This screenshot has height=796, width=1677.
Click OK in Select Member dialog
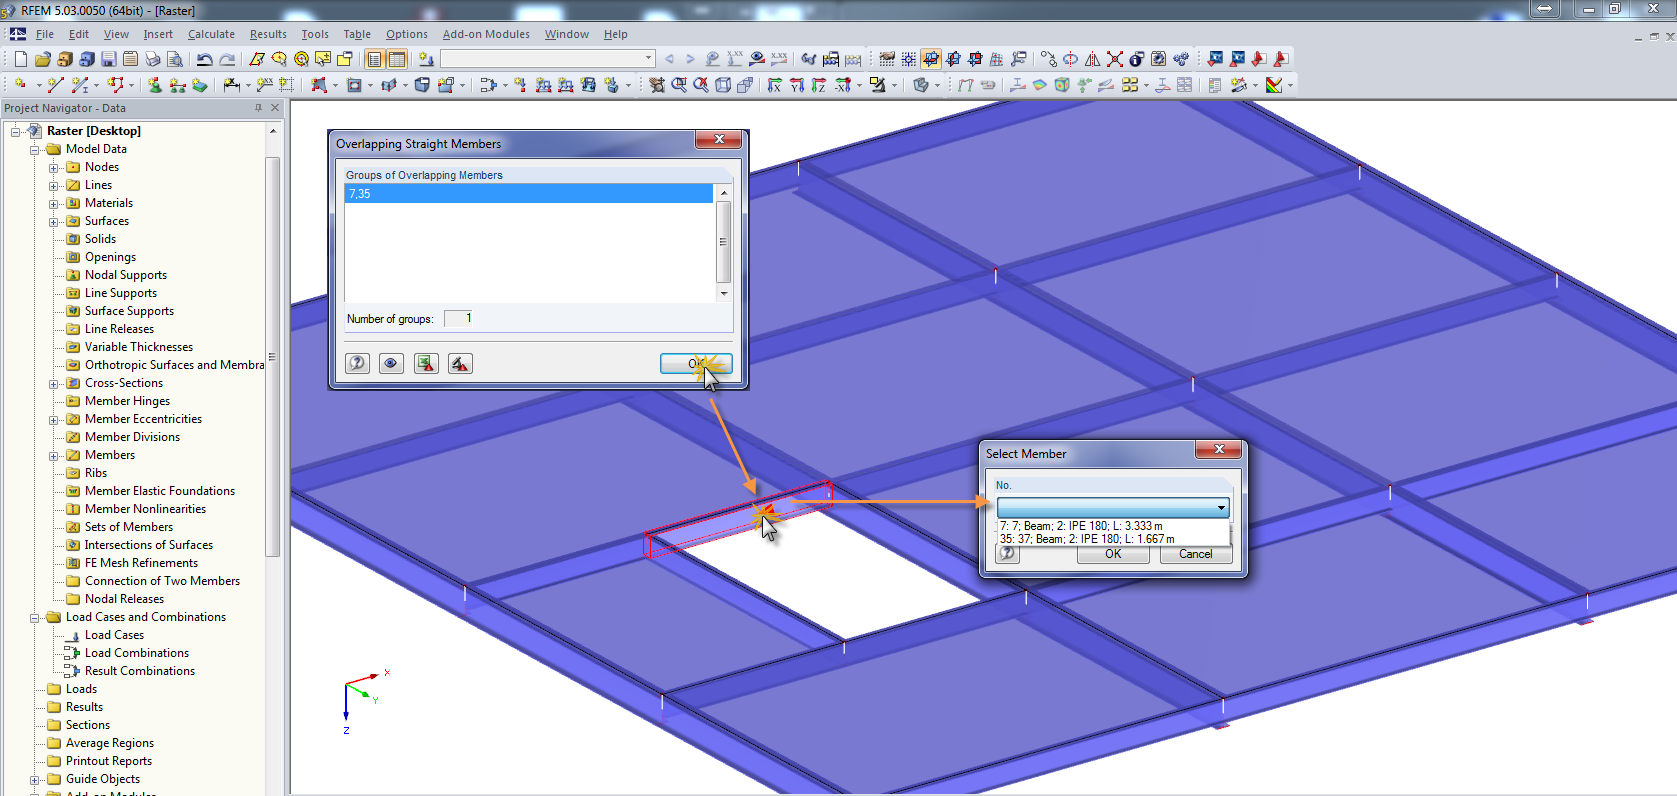point(1113,554)
